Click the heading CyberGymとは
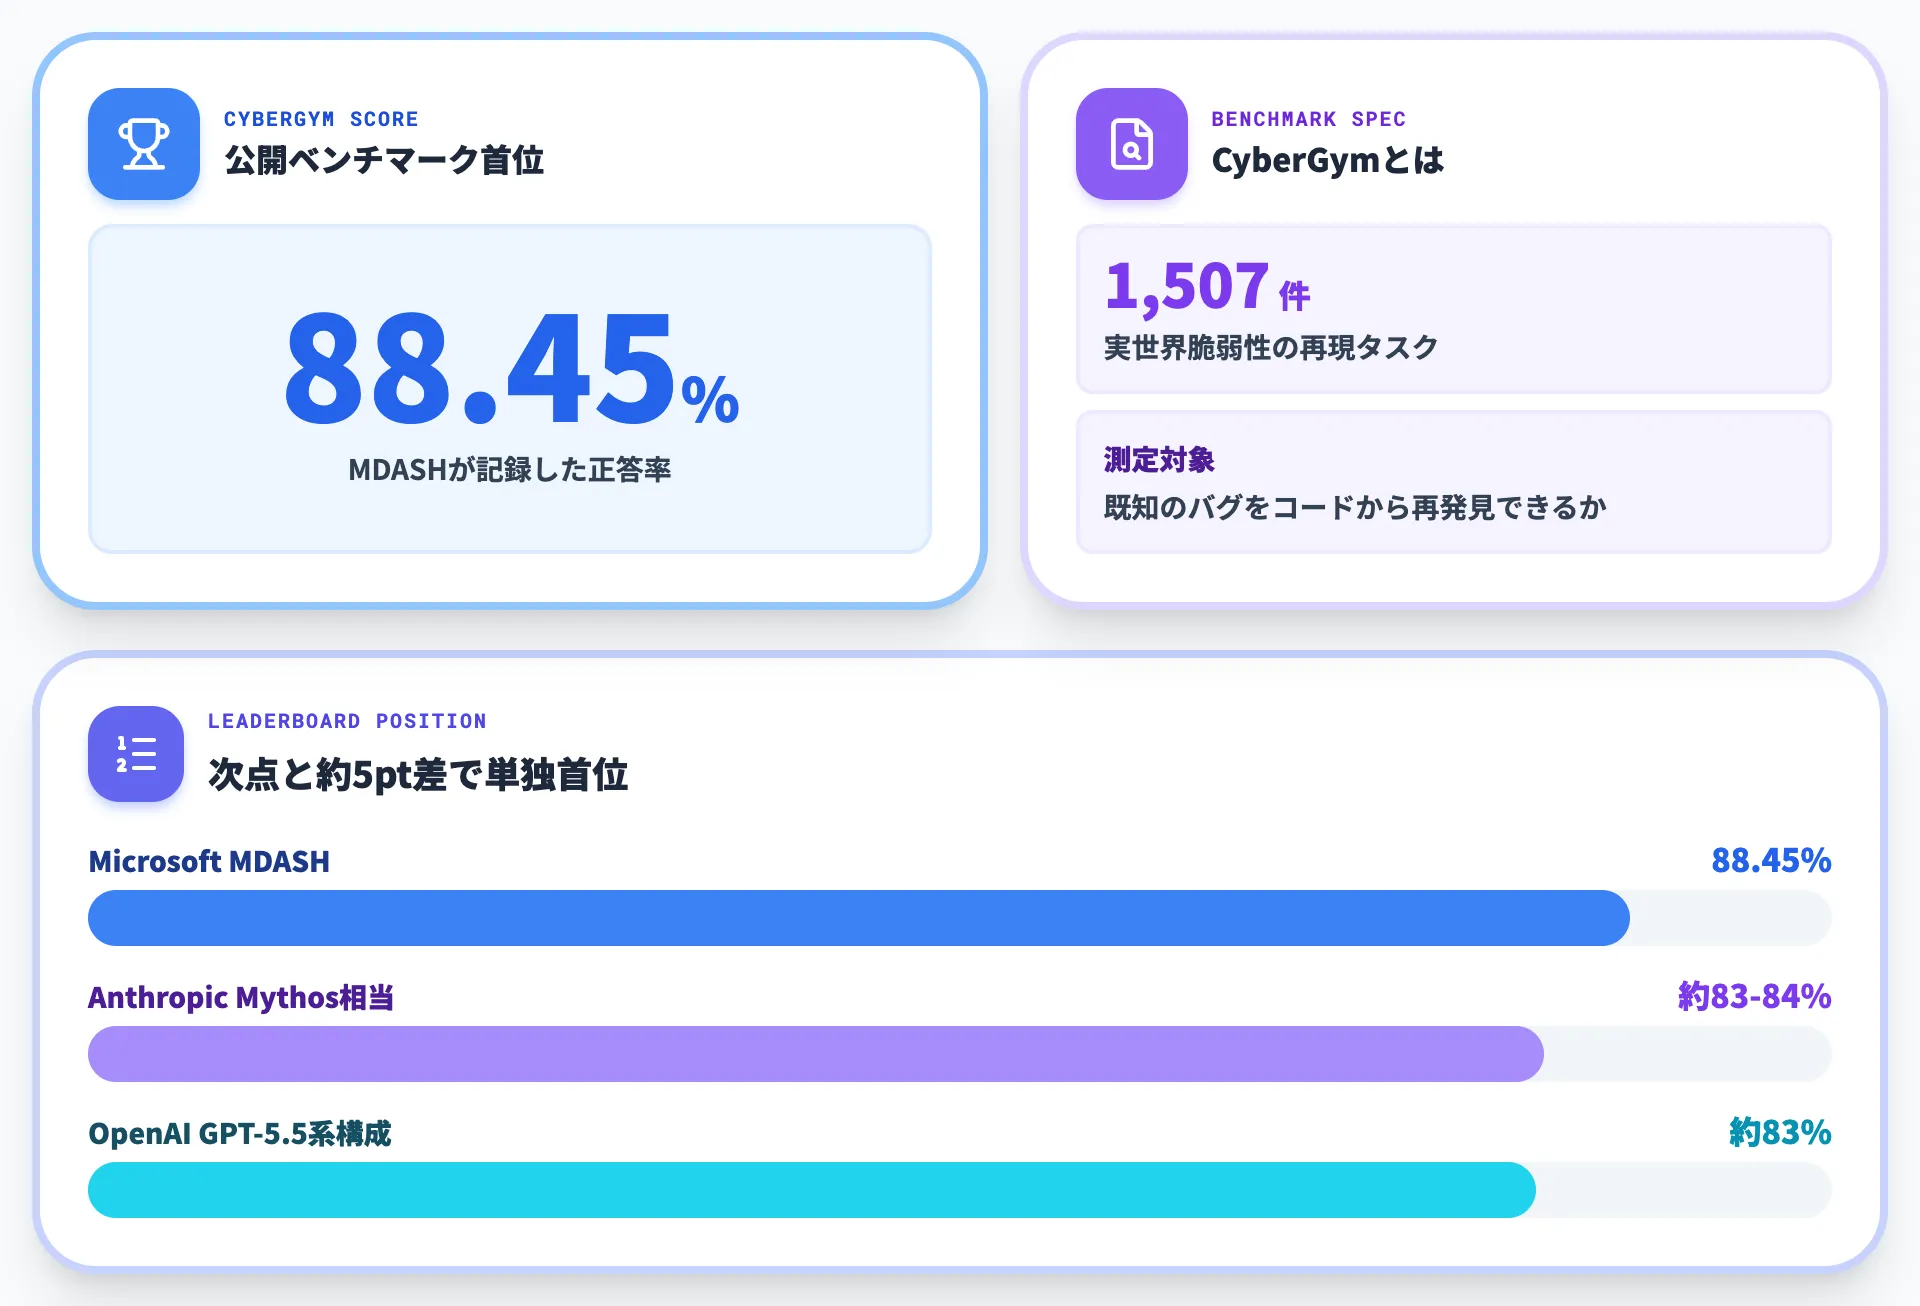The image size is (1920, 1306). [x=1328, y=160]
